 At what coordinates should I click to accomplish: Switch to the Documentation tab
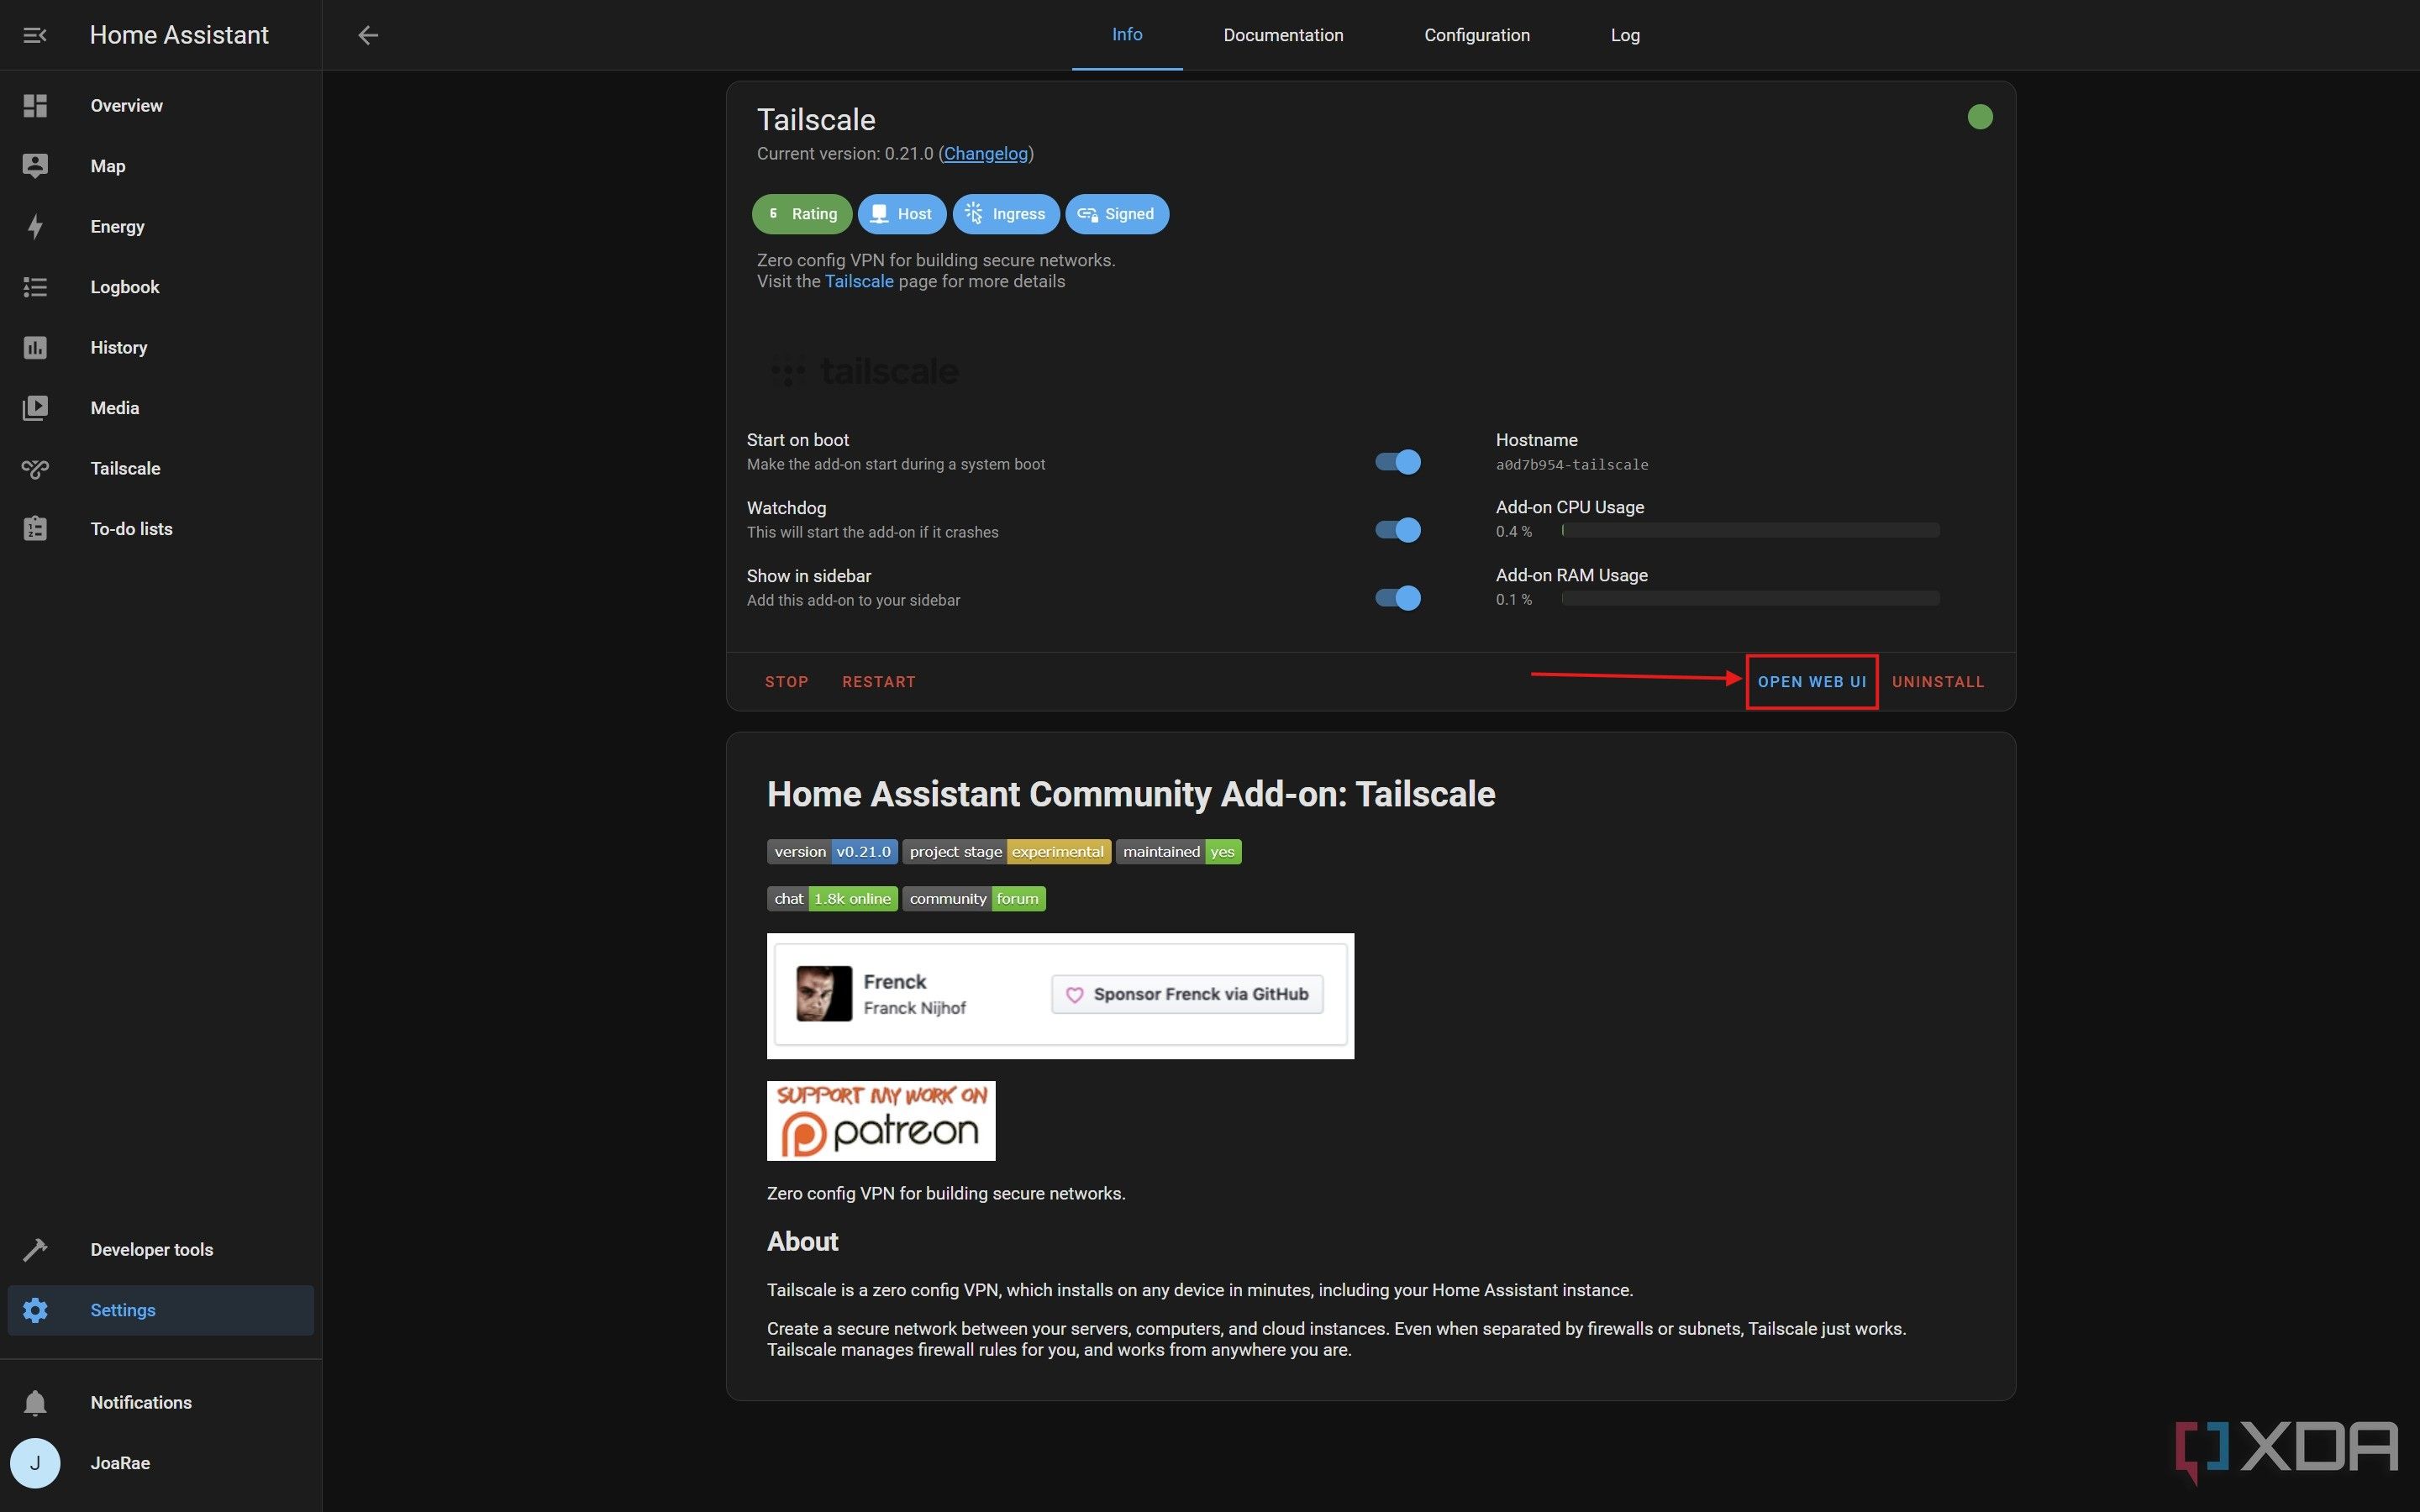coord(1282,33)
